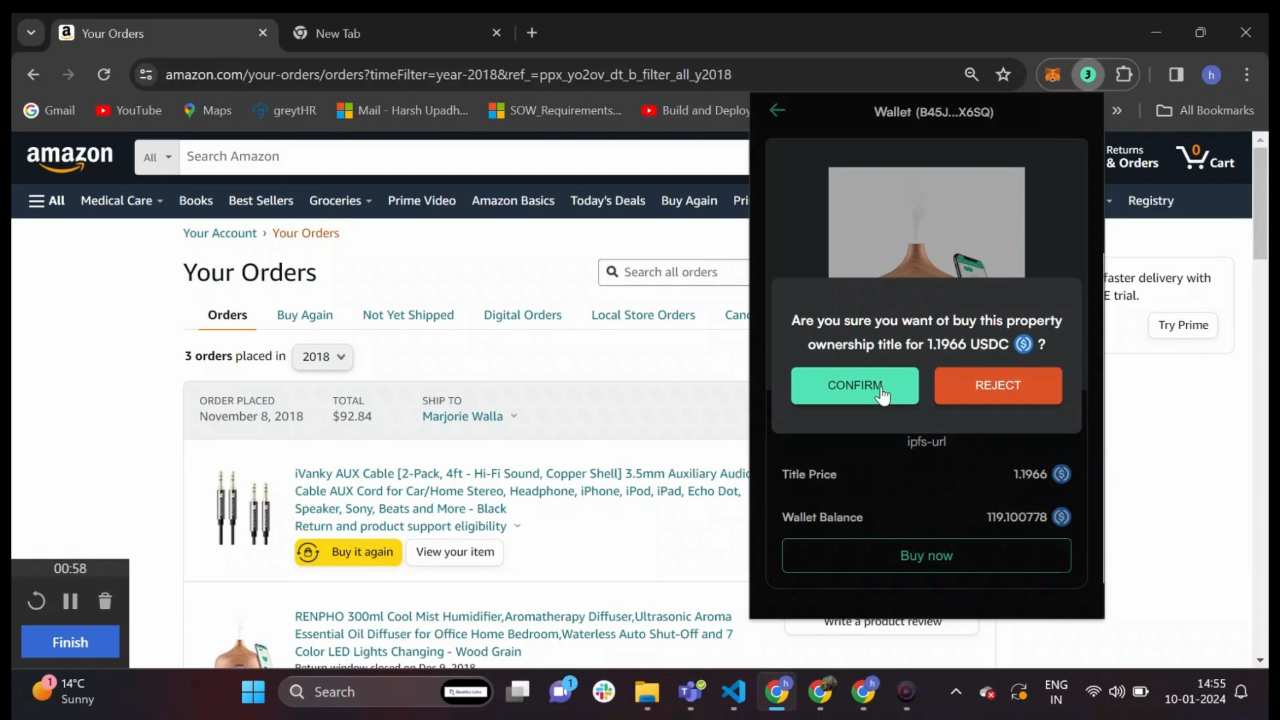Viewport: 1280px width, 720px height.
Task: Open the notification bell in taskbar
Action: pyautogui.click(x=1241, y=692)
